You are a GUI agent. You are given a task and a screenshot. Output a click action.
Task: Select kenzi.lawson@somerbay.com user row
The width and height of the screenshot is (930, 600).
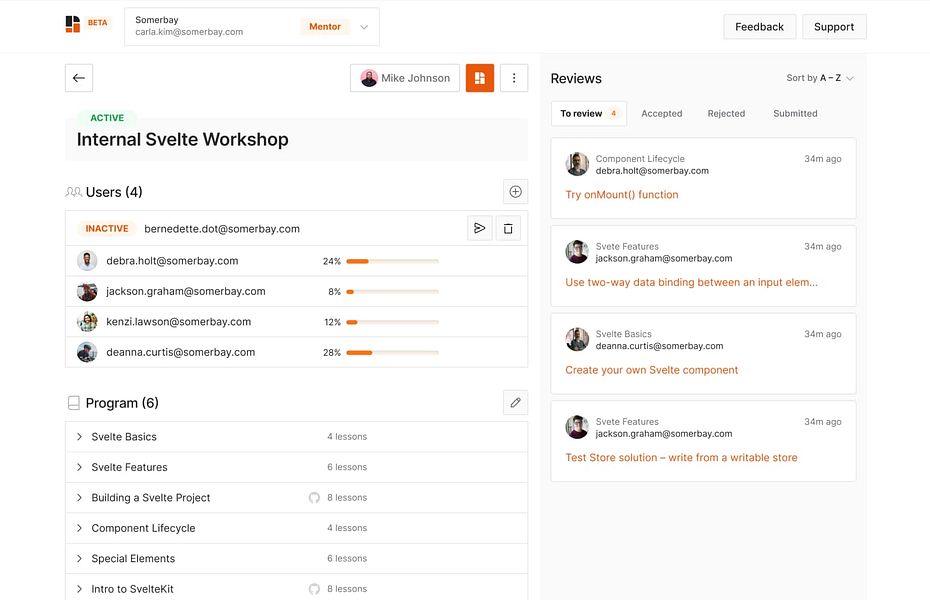[297, 322]
